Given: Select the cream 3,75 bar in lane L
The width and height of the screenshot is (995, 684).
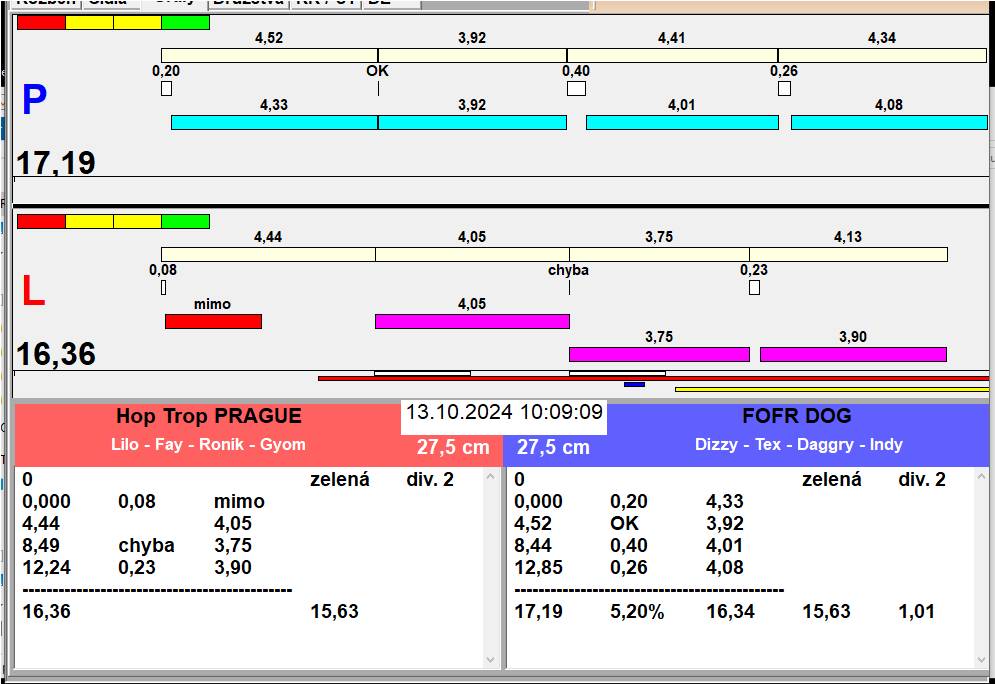Looking at the screenshot, I should 659,254.
